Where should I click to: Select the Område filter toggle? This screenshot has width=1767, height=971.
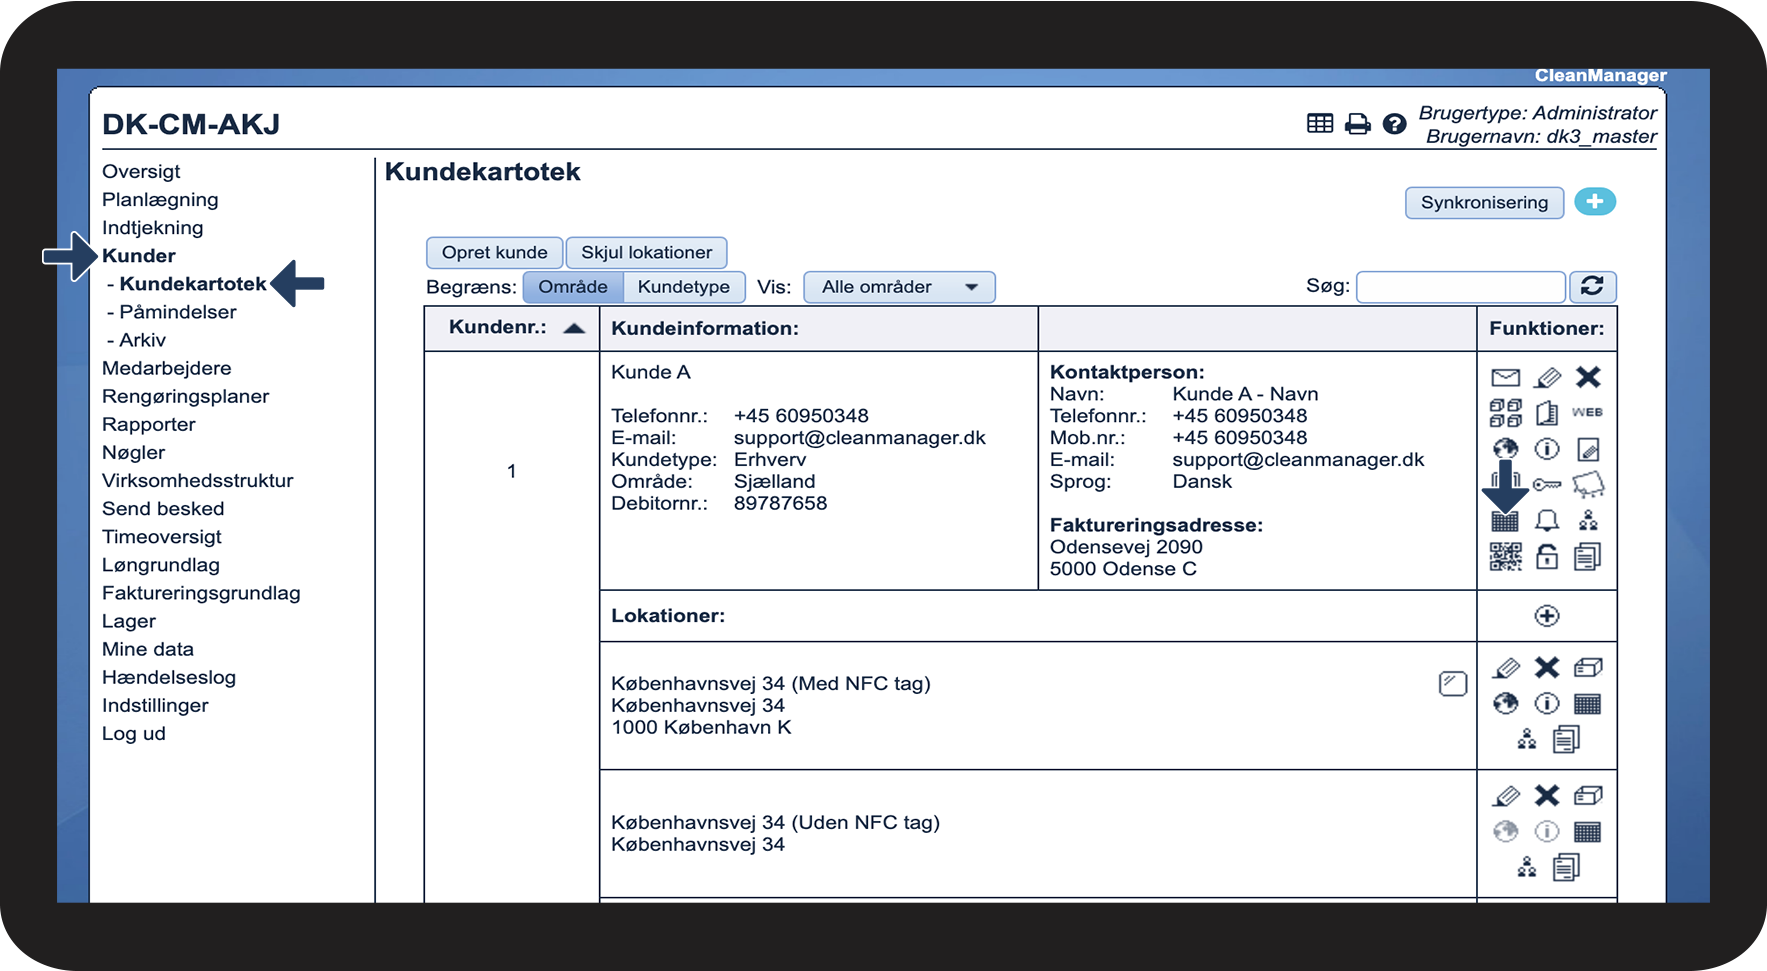point(572,287)
